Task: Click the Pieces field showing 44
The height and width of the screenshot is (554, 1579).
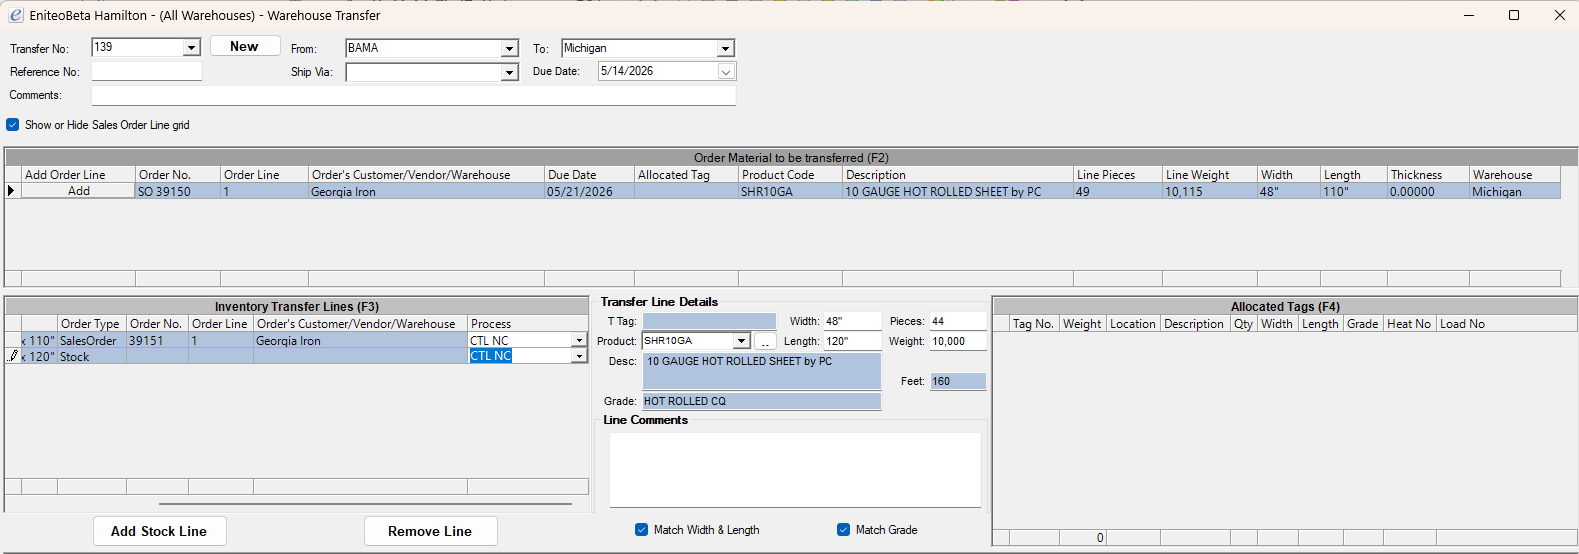Action: click(958, 321)
